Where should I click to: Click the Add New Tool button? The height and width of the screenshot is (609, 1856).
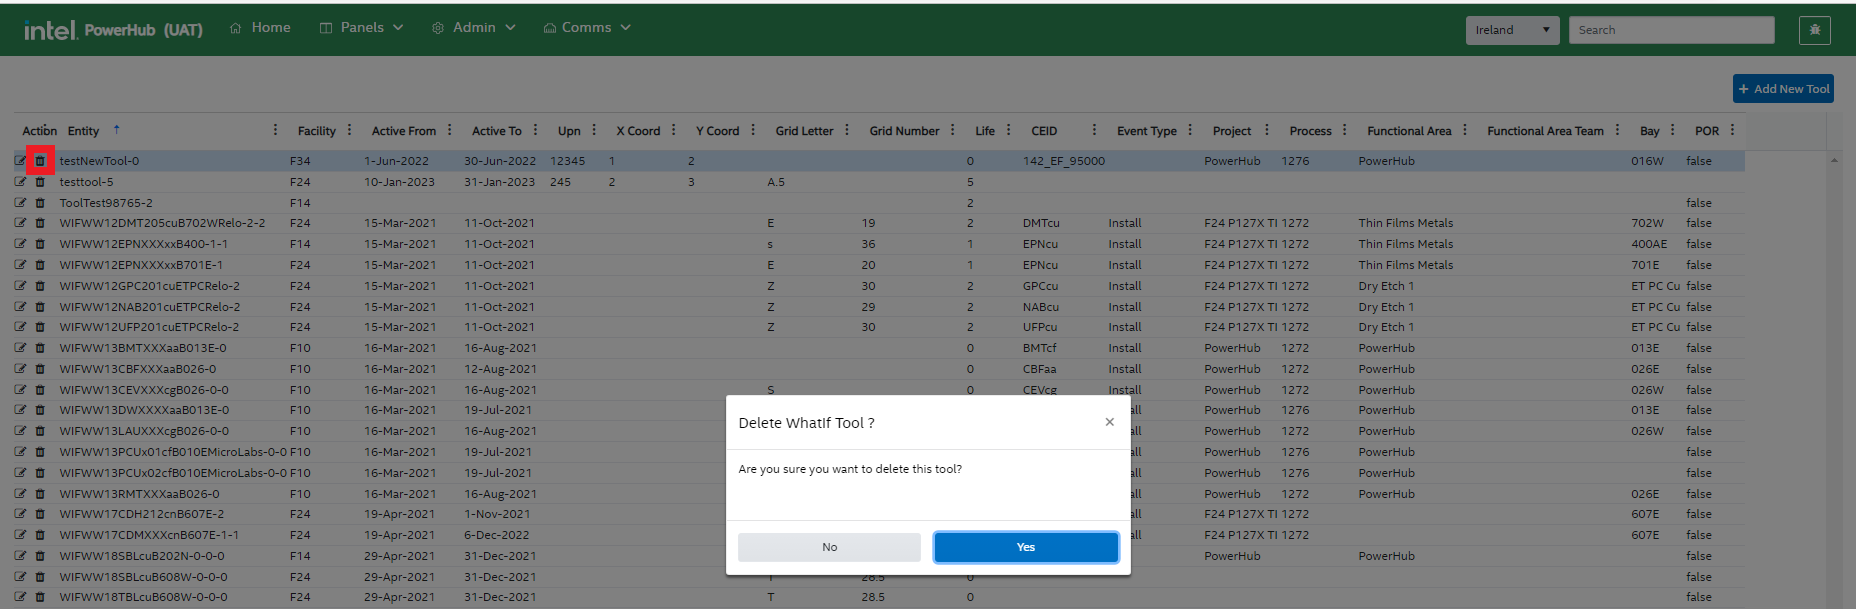point(1783,89)
